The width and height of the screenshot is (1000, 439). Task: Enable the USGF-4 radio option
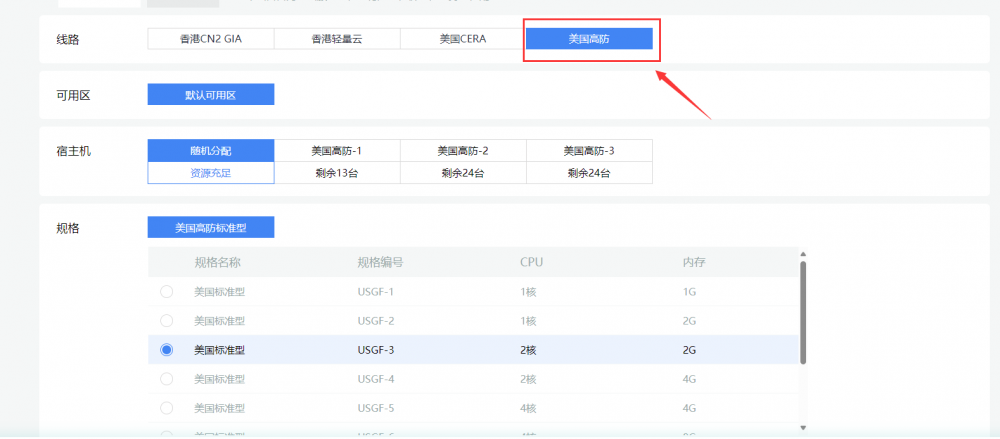click(166, 379)
